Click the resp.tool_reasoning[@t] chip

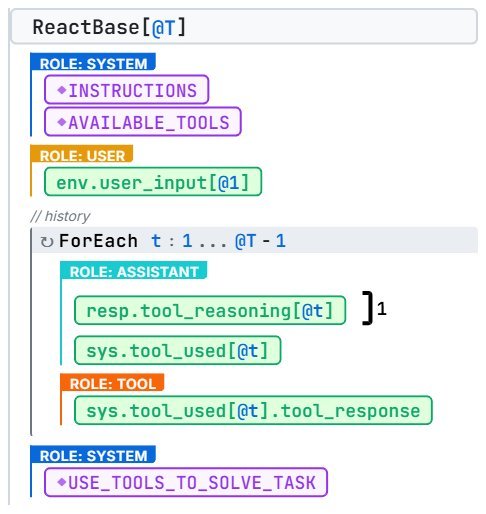[210, 310]
